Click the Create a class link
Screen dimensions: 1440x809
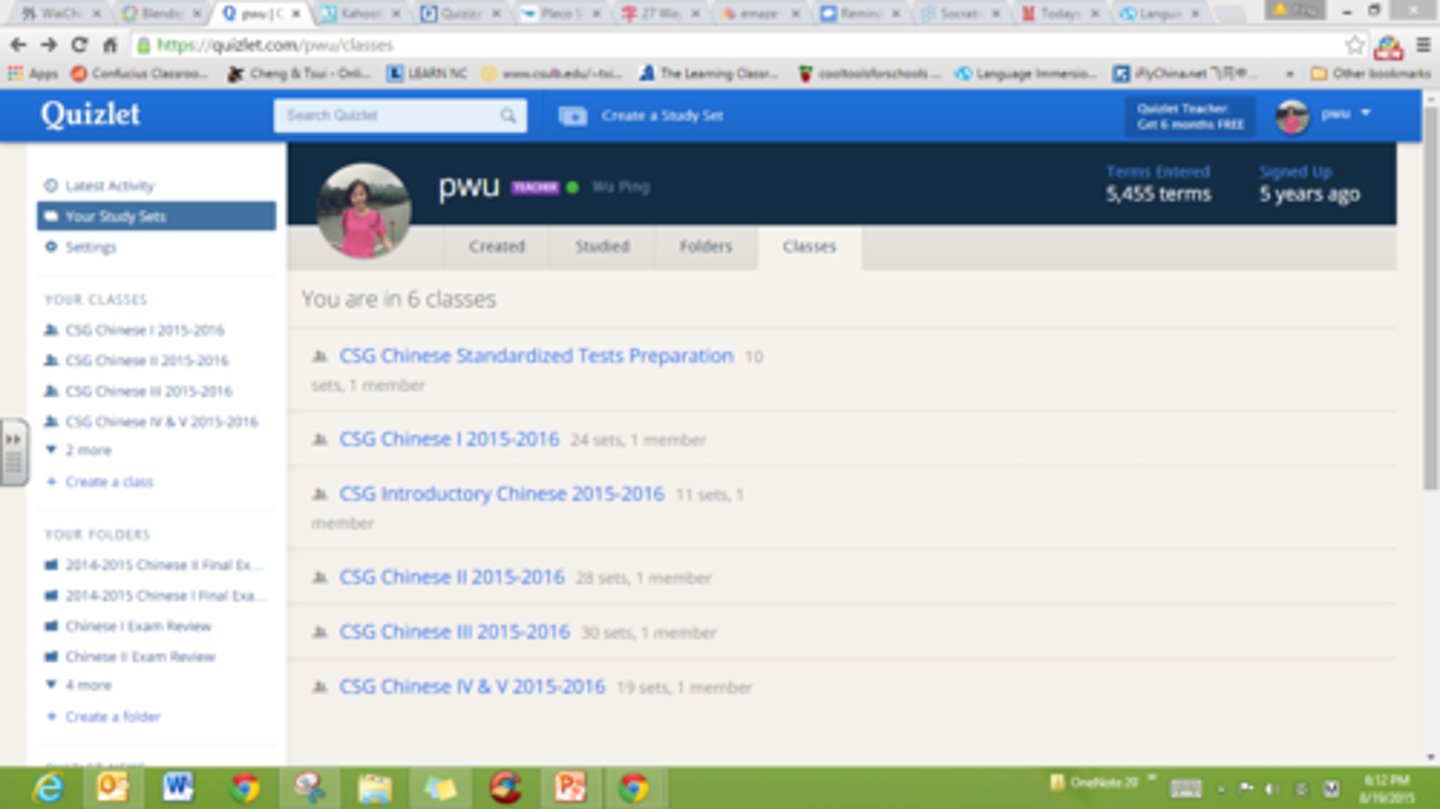coord(109,481)
